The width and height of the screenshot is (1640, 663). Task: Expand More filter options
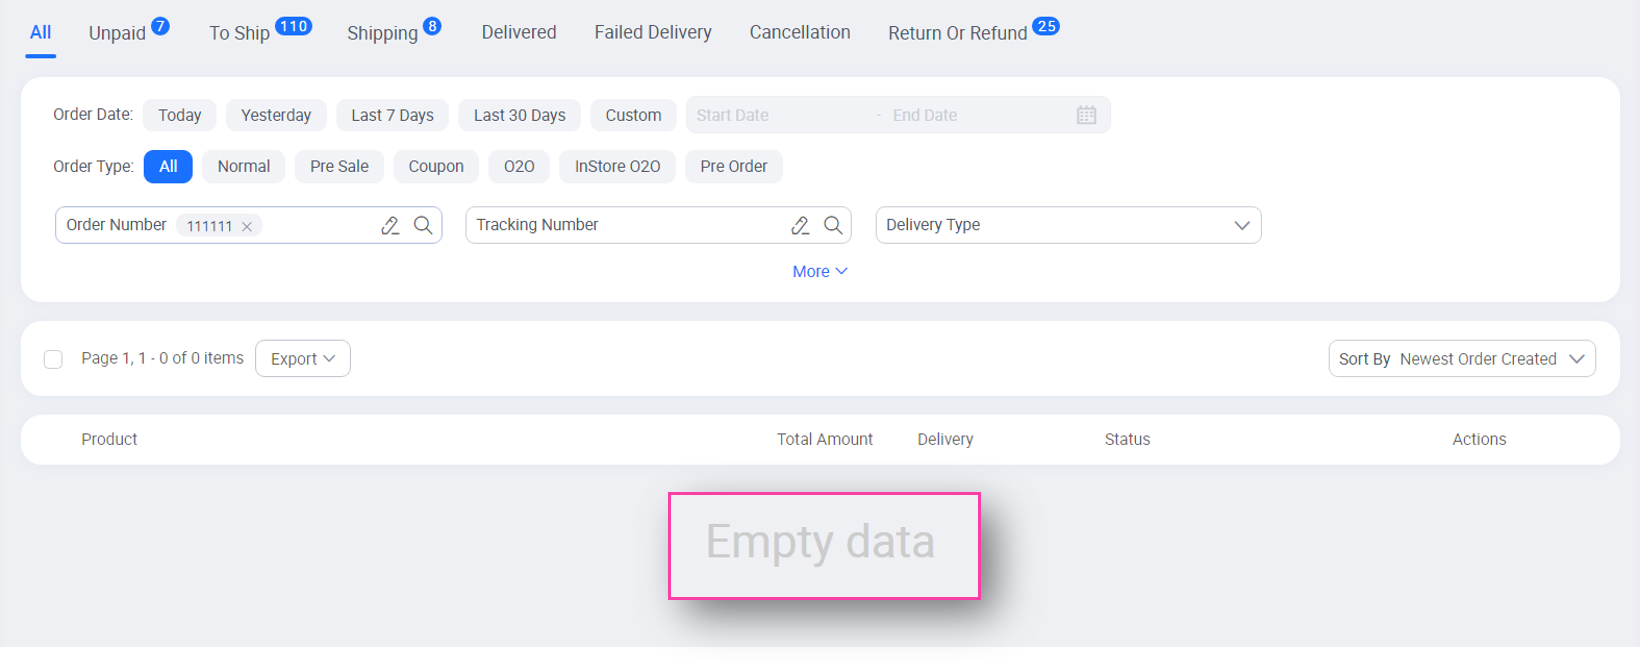pos(820,271)
